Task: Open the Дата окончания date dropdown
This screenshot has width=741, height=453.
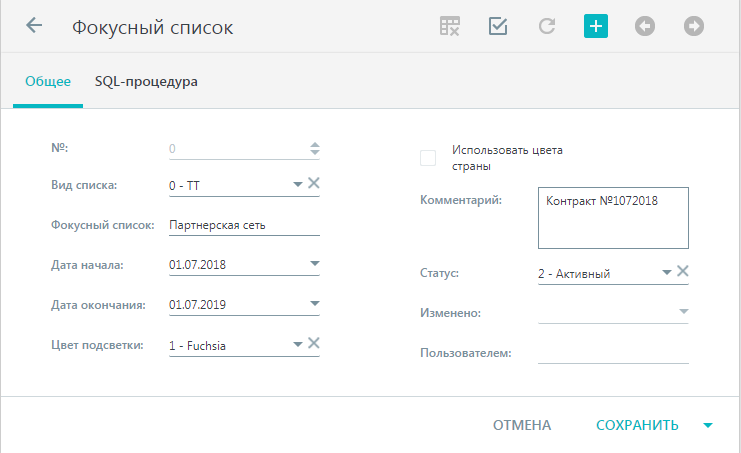Action: pos(315,304)
